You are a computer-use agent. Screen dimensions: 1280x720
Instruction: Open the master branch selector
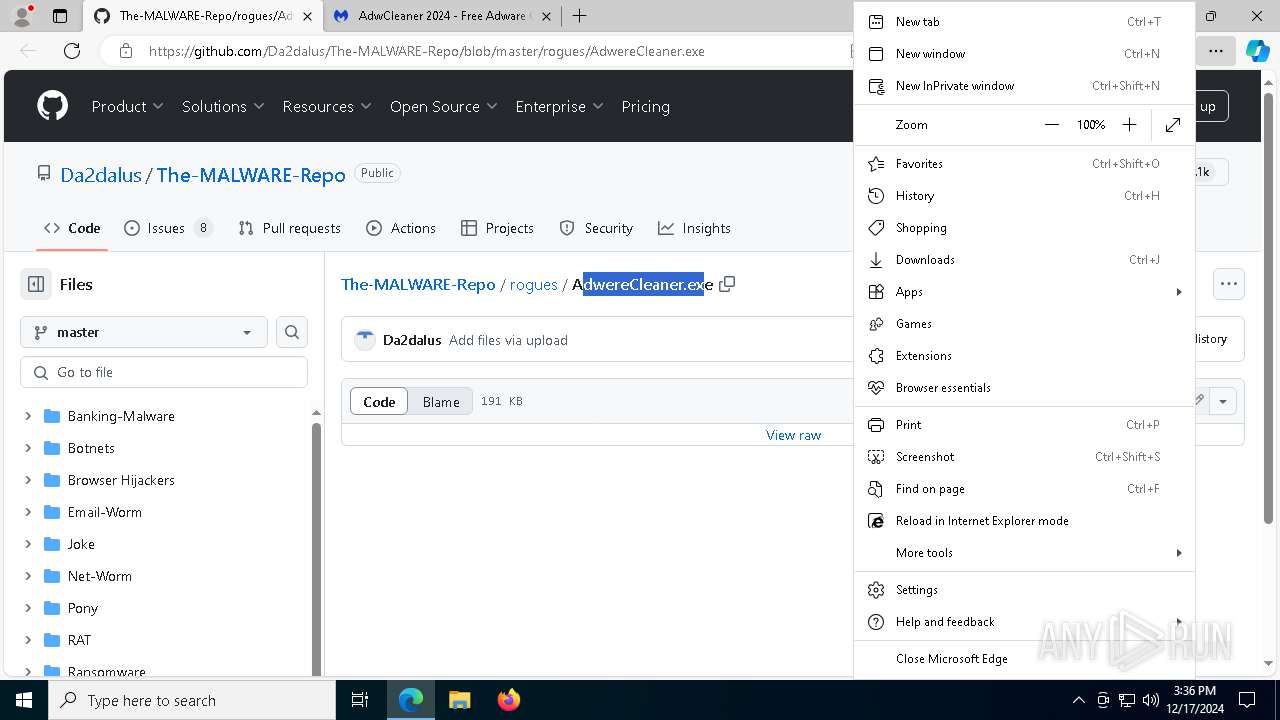[144, 332]
